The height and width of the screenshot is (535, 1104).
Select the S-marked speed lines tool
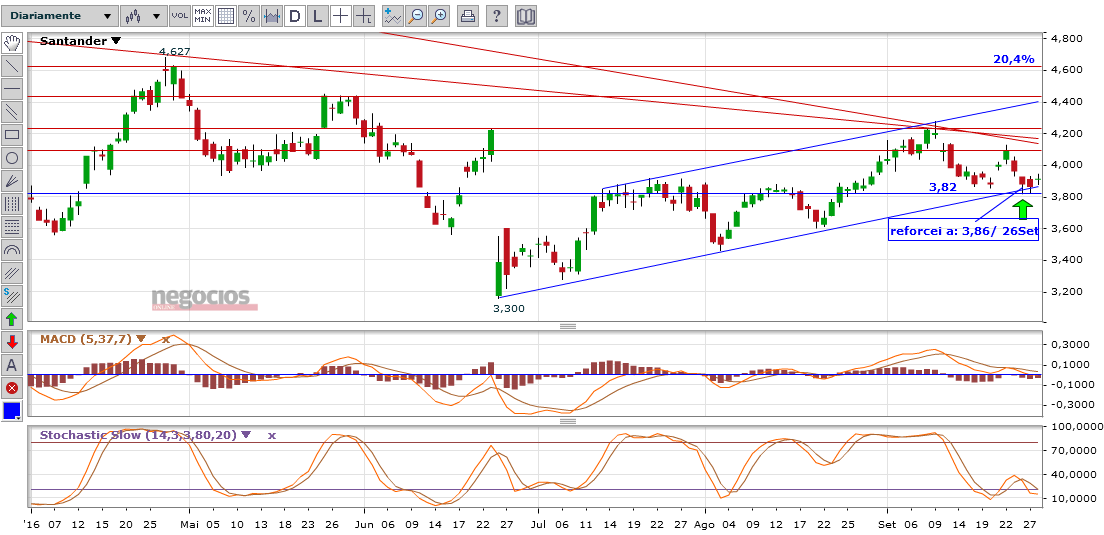click(11, 296)
